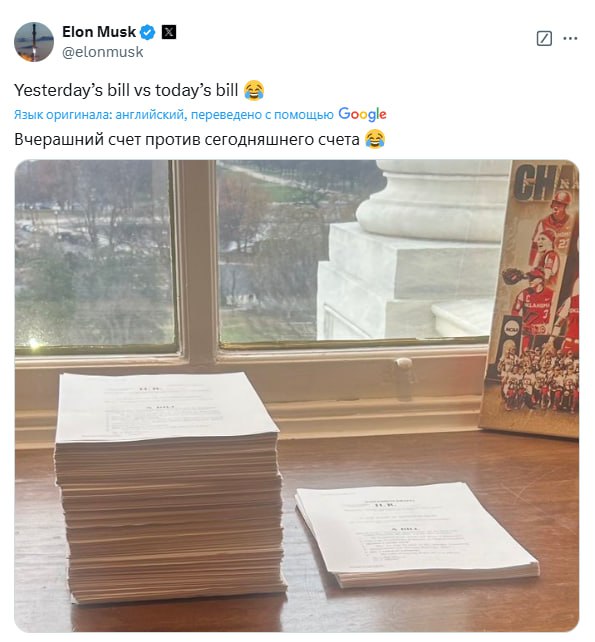Open the @elonmusk handle link
The width and height of the screenshot is (595, 642).
tap(102, 52)
